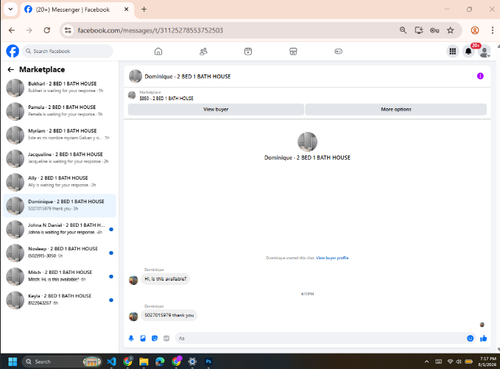Open the conversation information icon
This screenshot has height=369, width=500.
pos(480,76)
